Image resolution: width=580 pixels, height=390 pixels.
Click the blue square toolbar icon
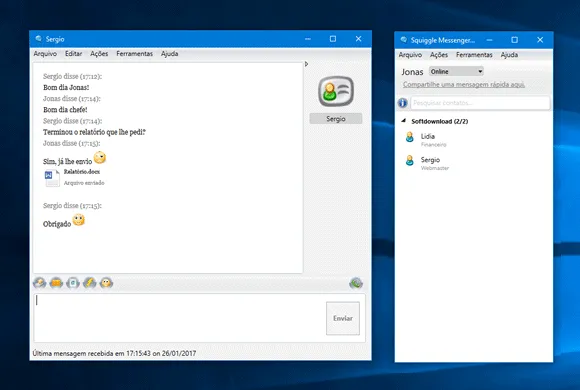click(73, 283)
